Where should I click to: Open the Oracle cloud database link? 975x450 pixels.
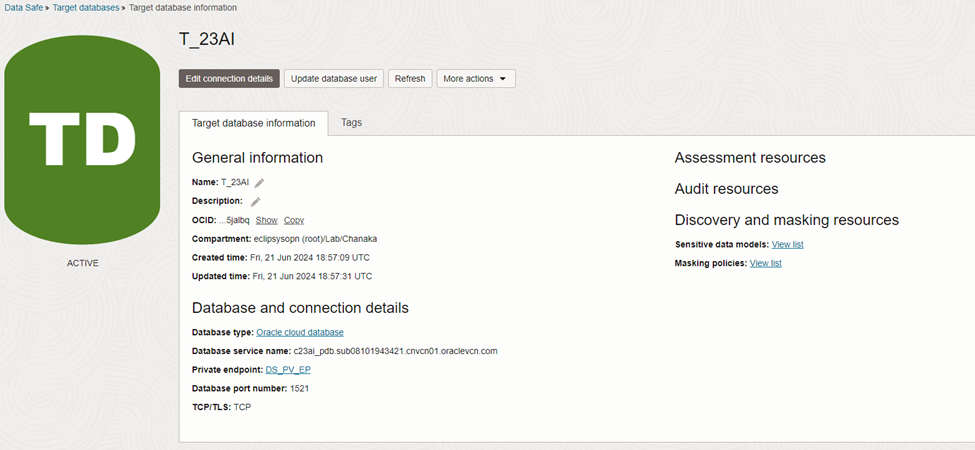300,332
